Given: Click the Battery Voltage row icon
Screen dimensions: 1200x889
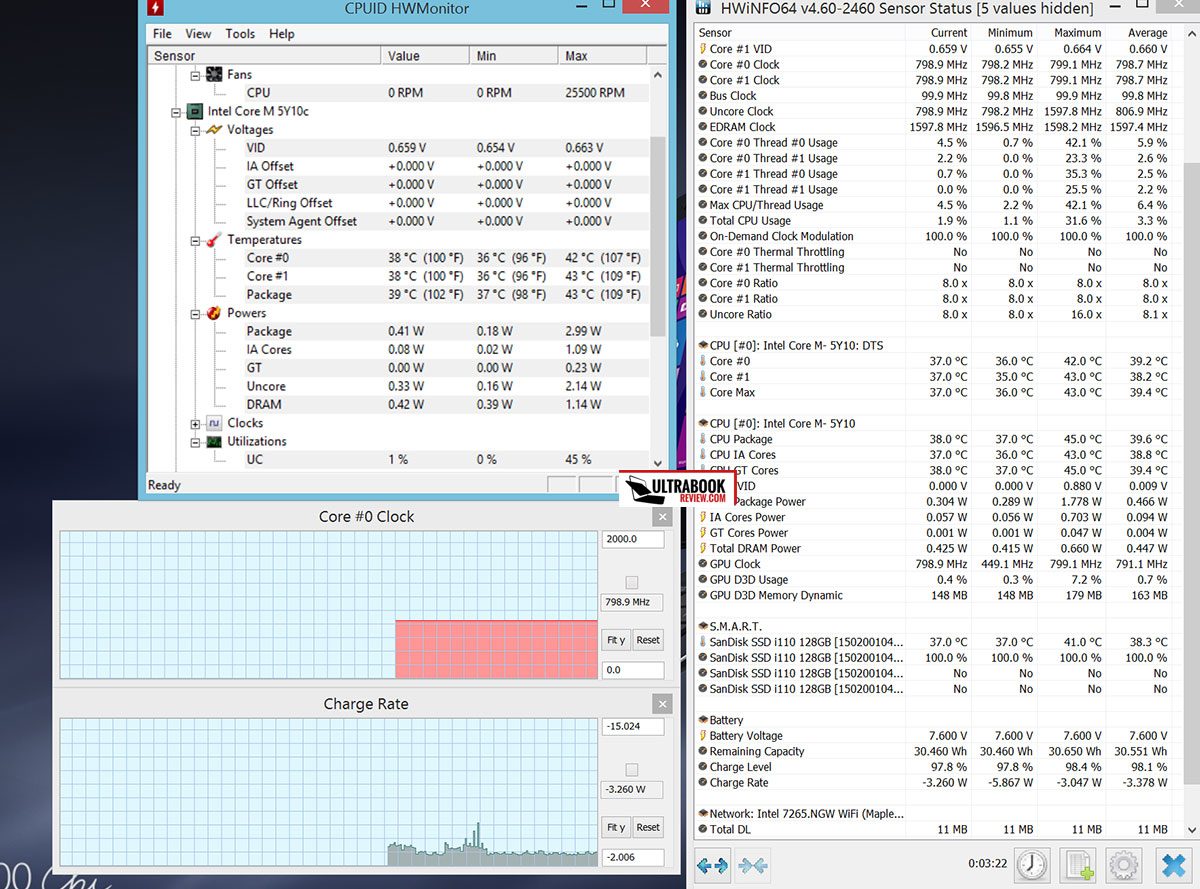Looking at the screenshot, I should pos(702,736).
